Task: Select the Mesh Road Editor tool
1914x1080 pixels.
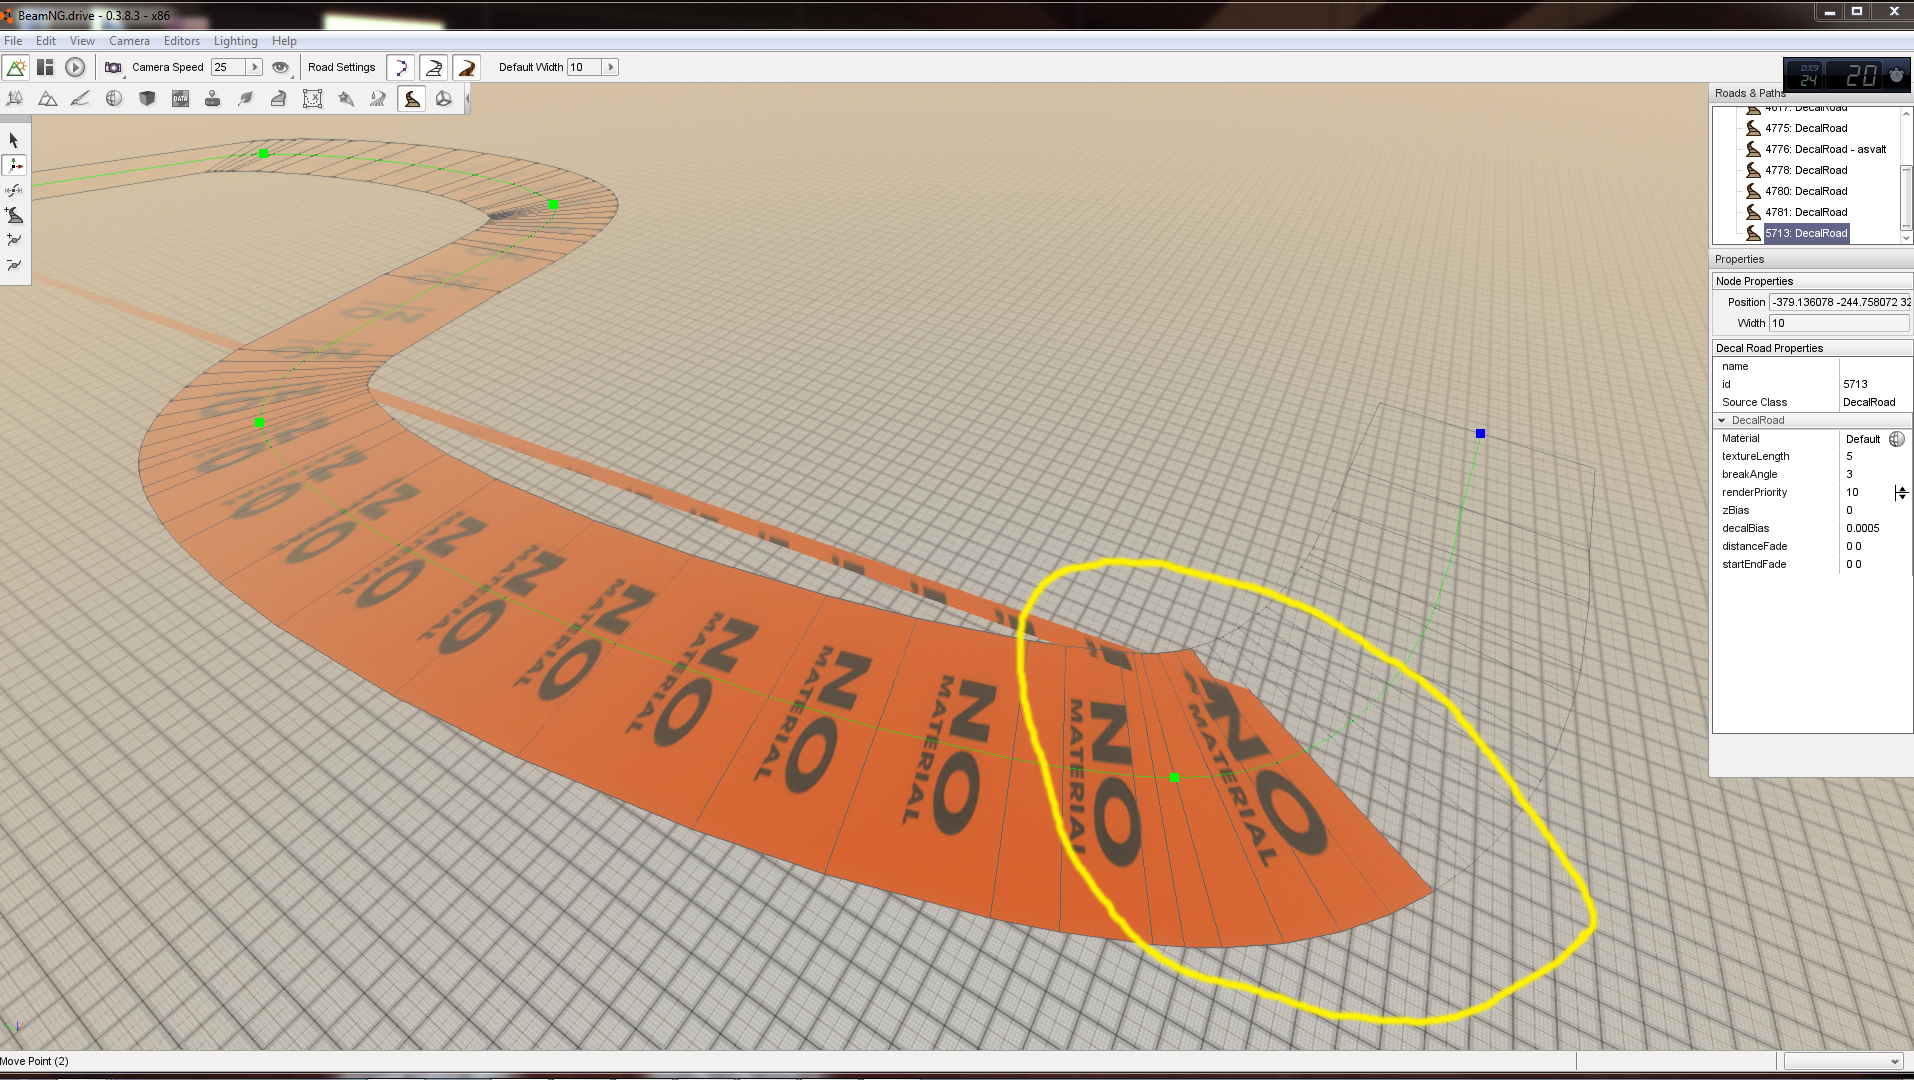Action: [x=279, y=98]
